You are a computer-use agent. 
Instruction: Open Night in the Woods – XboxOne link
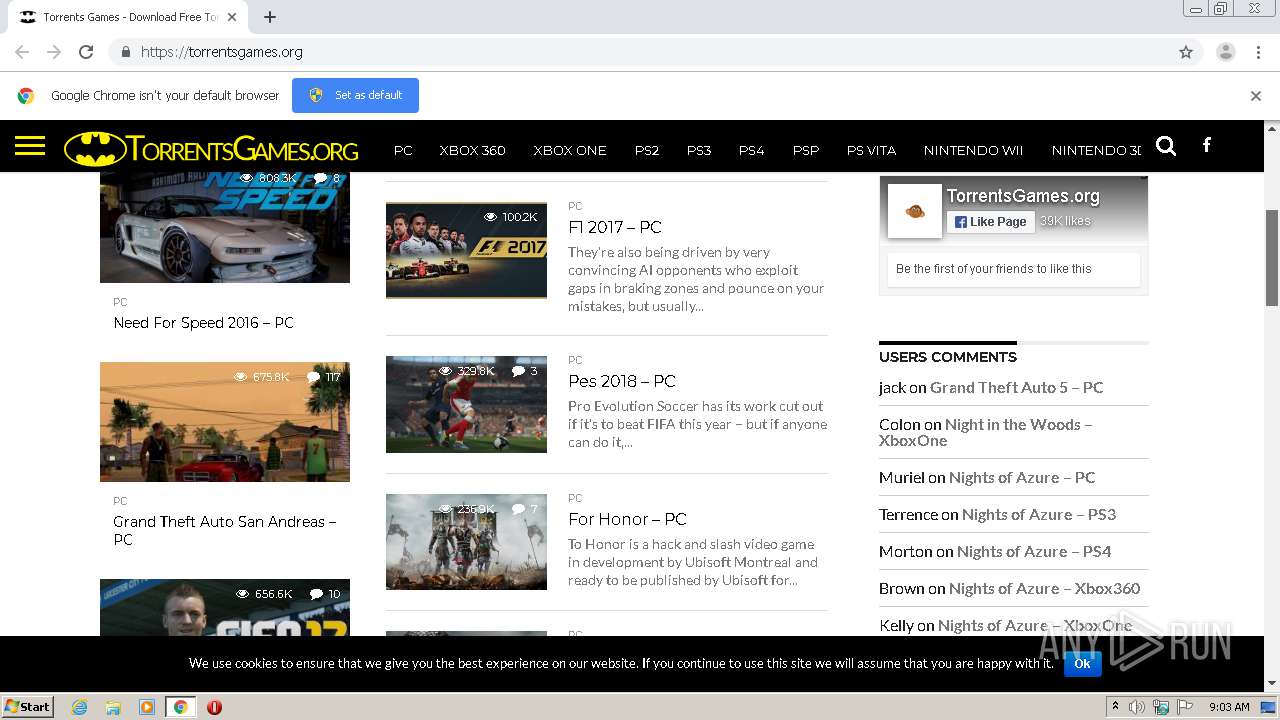985,432
